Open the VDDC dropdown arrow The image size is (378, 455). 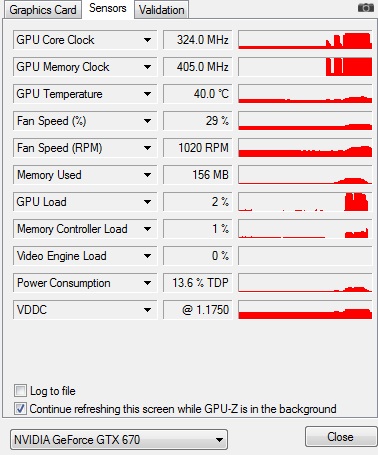click(x=147, y=310)
